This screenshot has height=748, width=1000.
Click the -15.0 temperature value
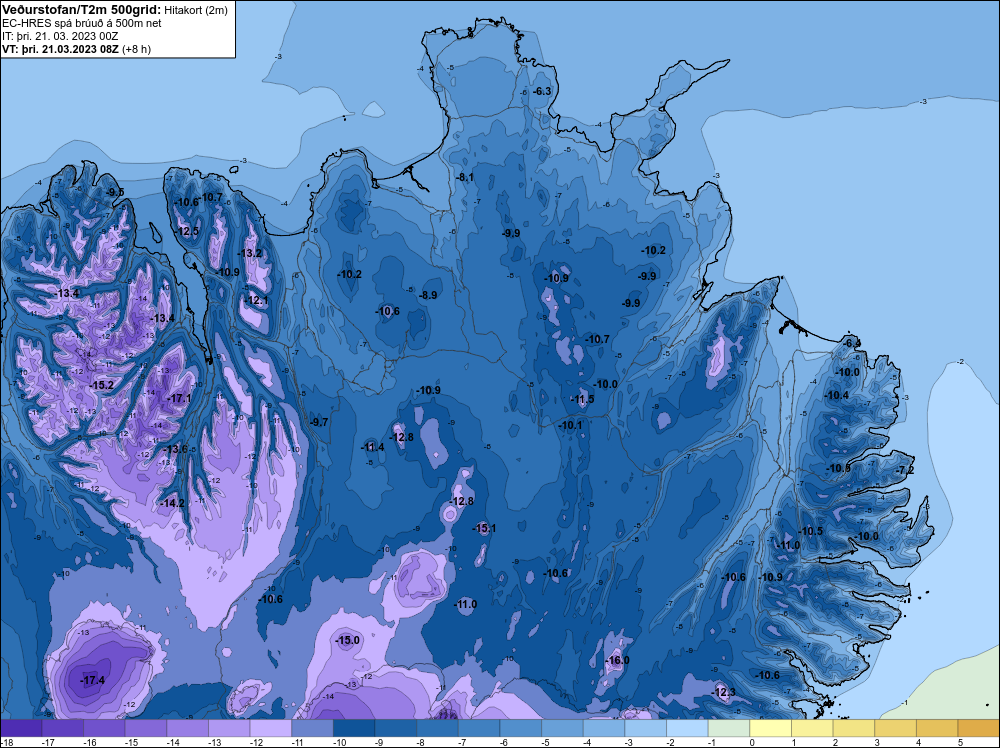coord(348,640)
